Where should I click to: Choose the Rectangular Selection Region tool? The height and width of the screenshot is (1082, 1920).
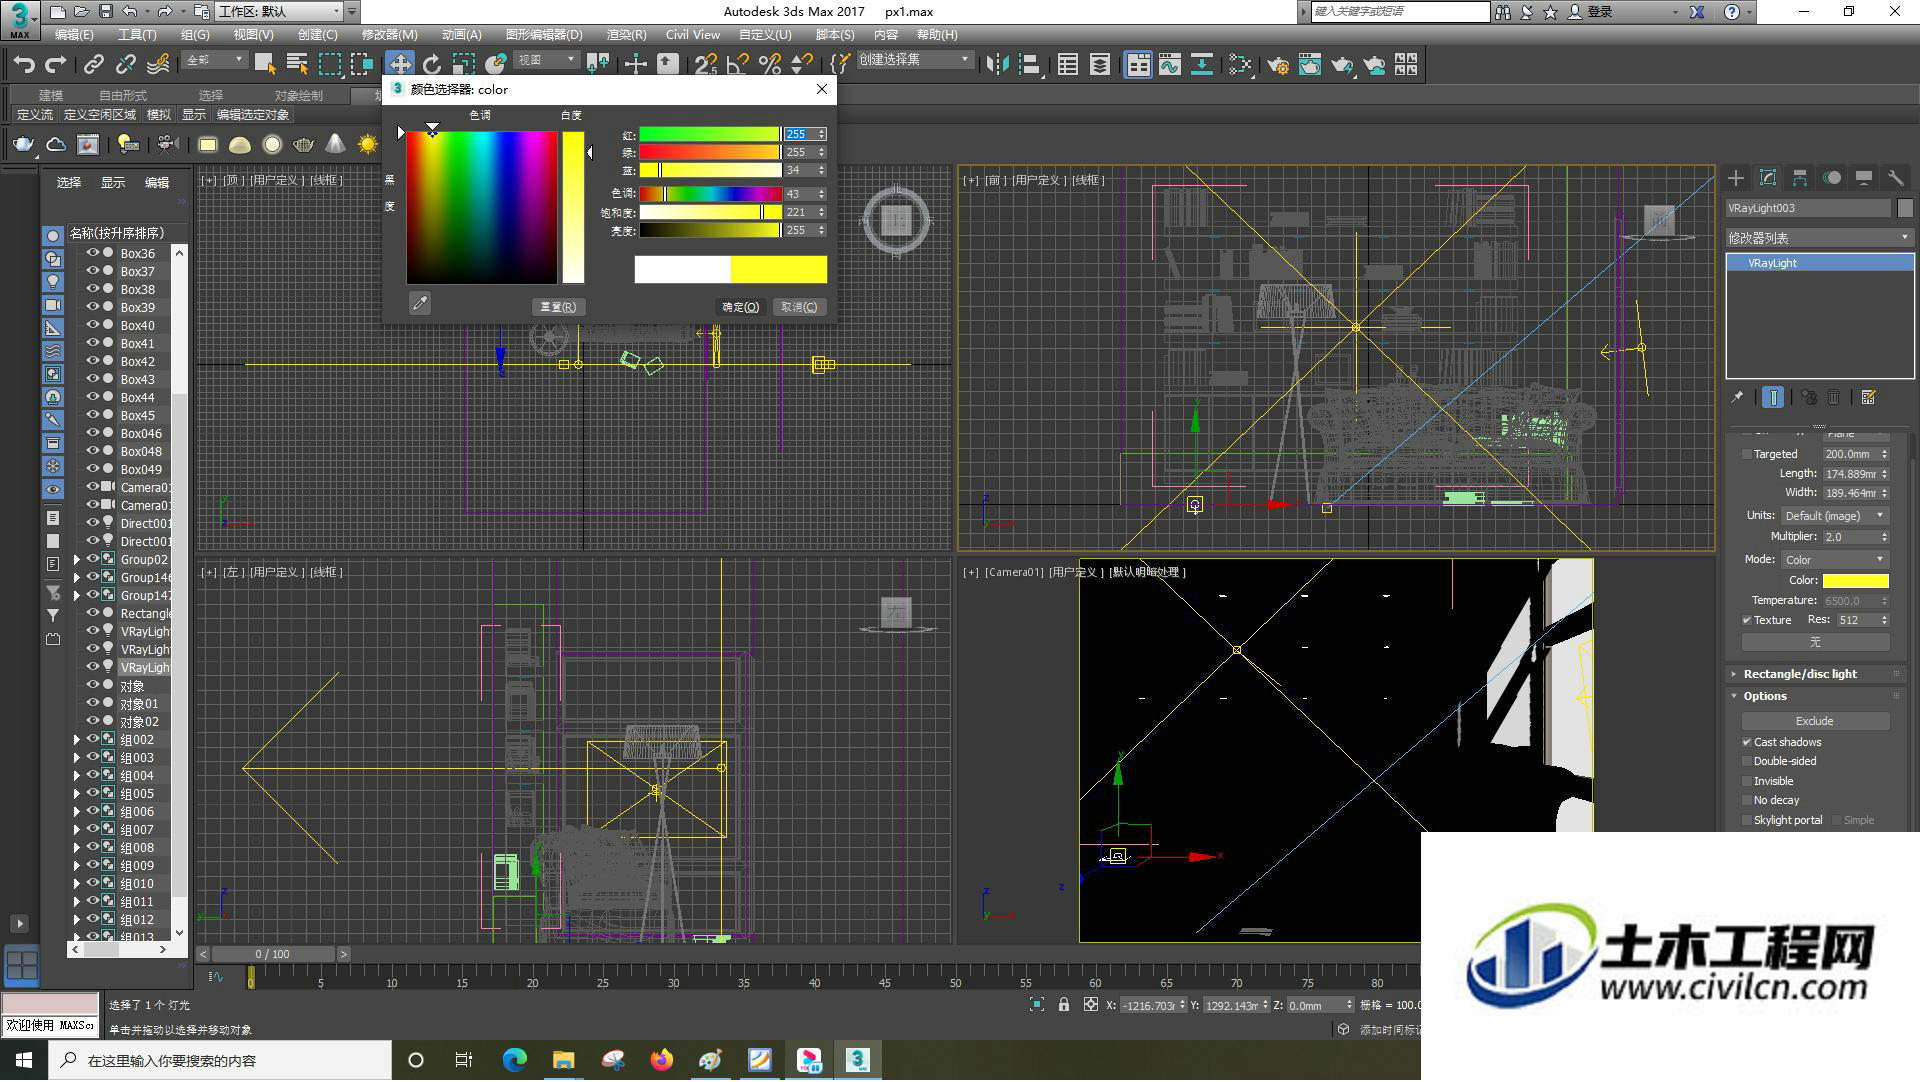point(329,64)
